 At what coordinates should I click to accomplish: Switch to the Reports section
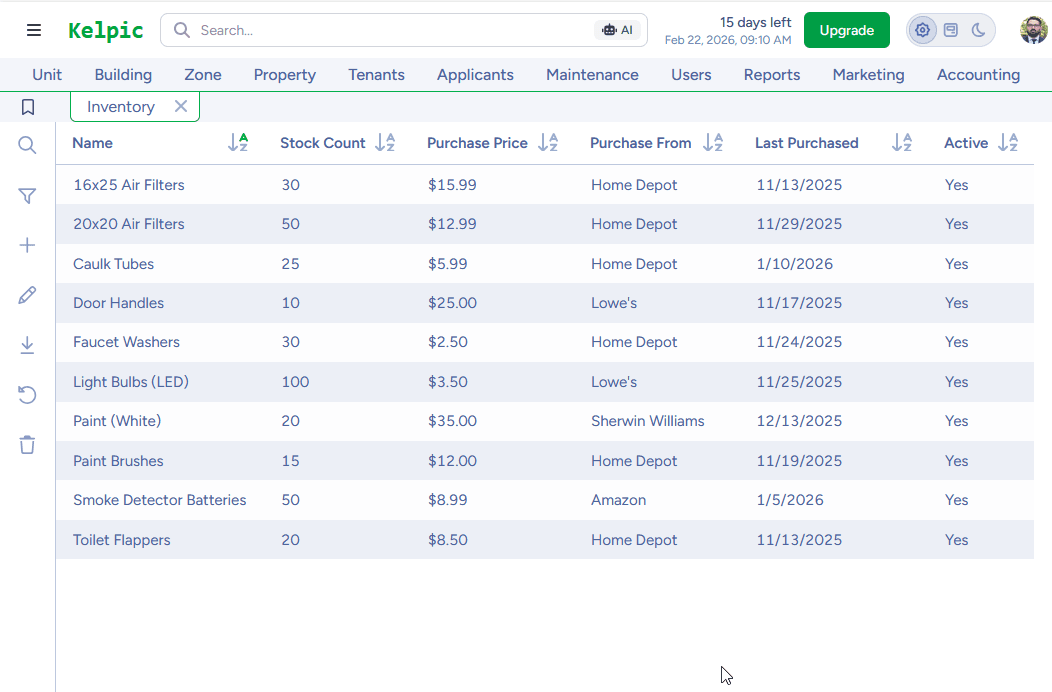pyautogui.click(x=771, y=74)
